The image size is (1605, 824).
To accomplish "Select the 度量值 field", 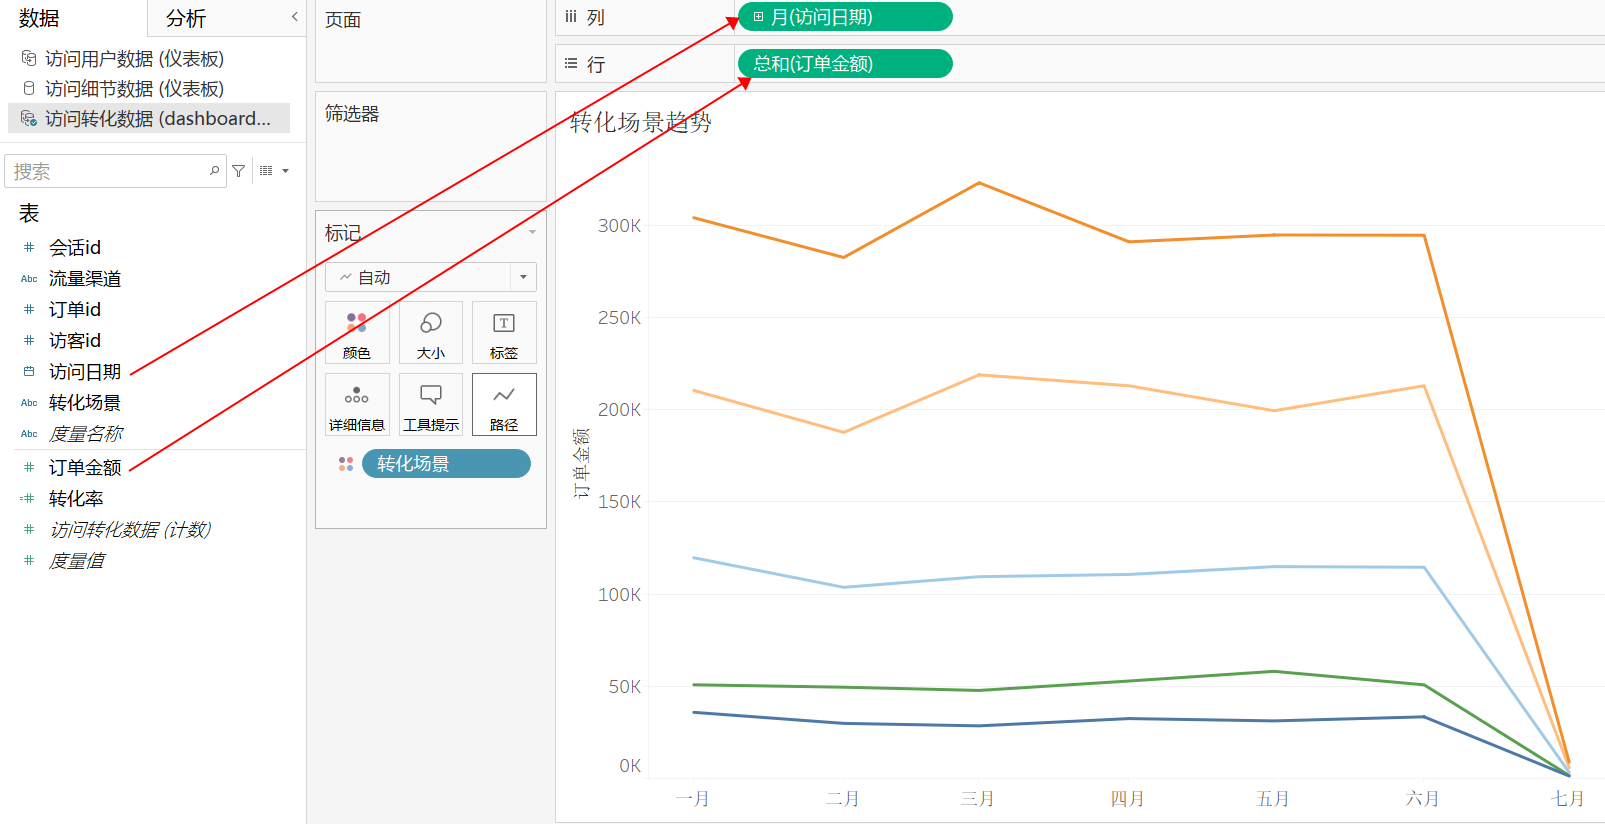I will (x=76, y=560).
